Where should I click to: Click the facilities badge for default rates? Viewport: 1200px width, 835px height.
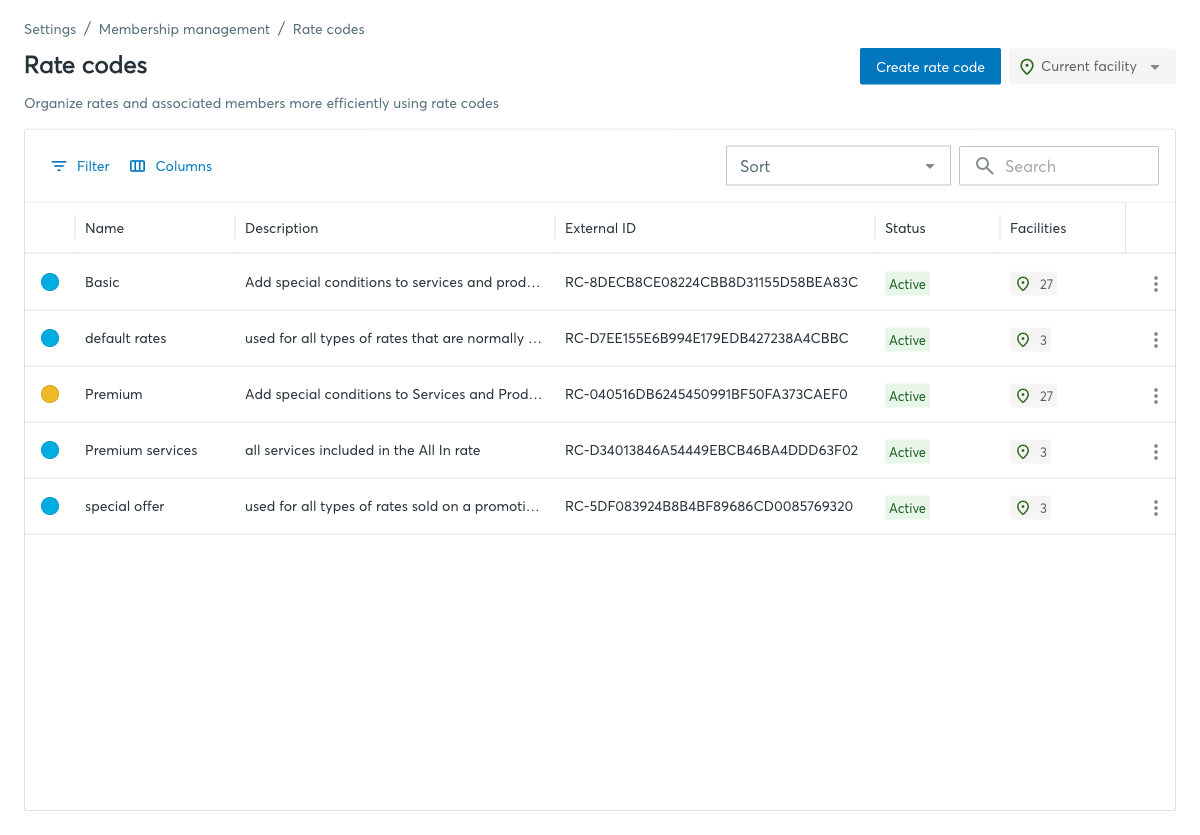pyautogui.click(x=1030, y=340)
